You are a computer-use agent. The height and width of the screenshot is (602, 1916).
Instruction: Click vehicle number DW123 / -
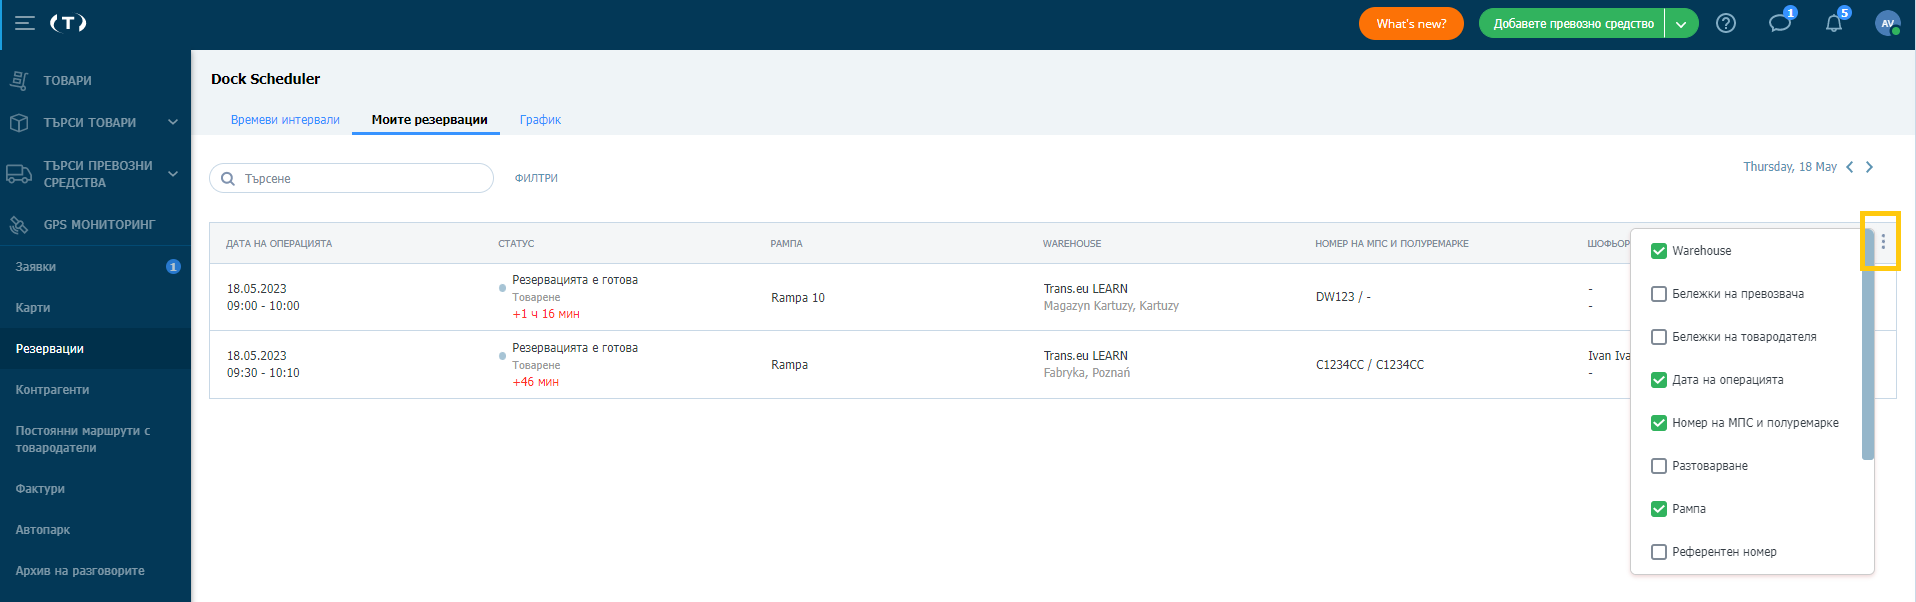(1343, 297)
